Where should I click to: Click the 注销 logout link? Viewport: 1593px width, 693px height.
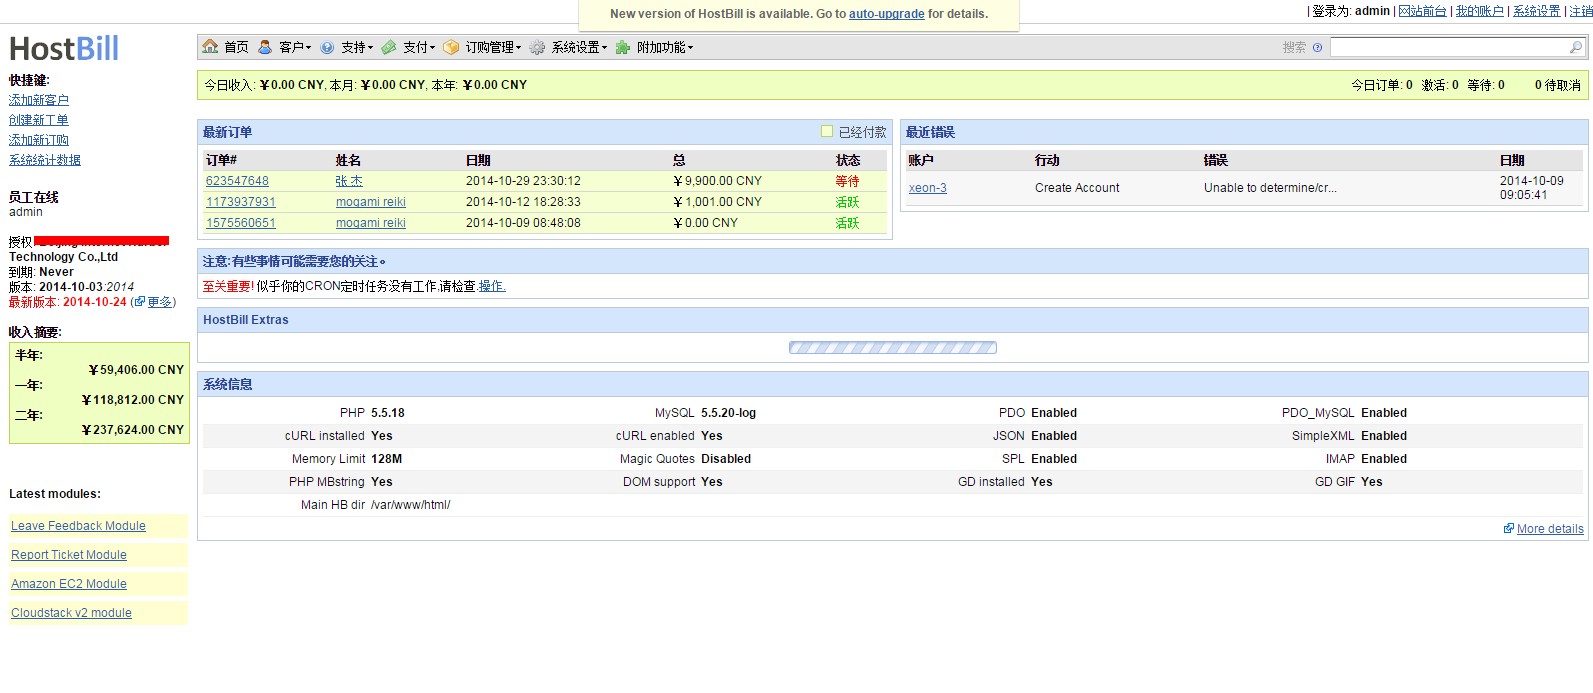pos(1581,11)
